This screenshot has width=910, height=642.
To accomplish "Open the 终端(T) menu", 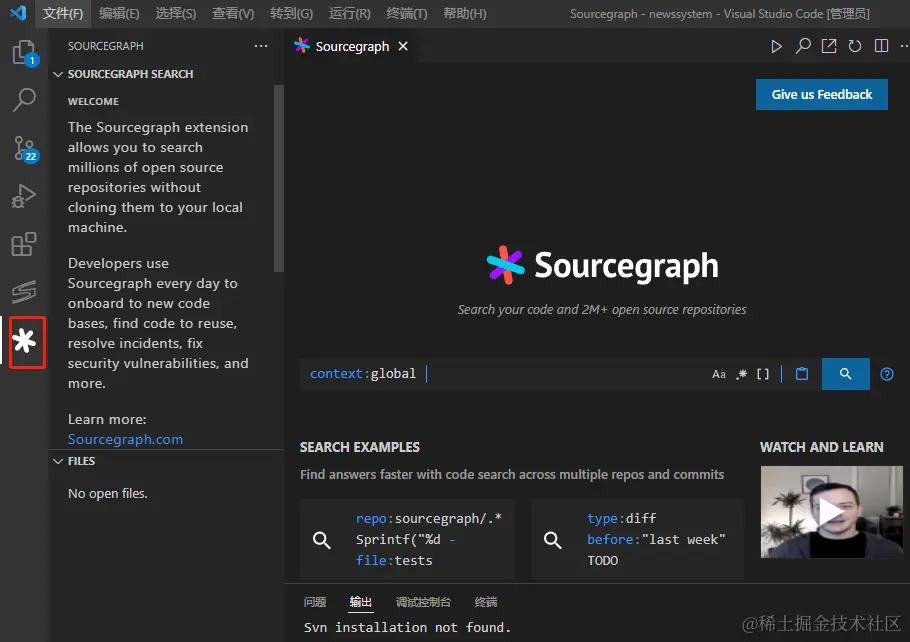I will pyautogui.click(x=407, y=13).
